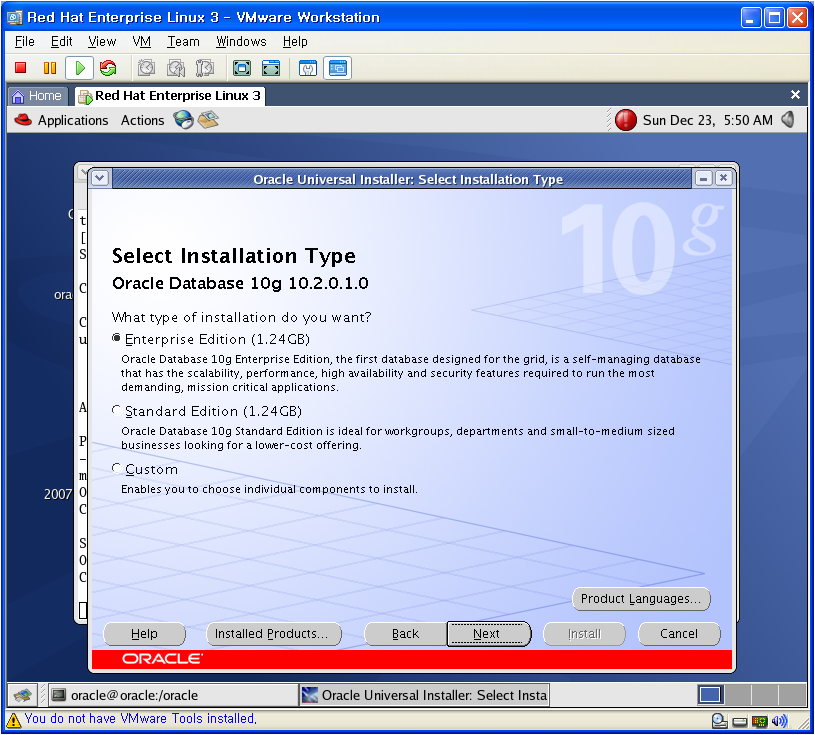The height and width of the screenshot is (735, 815).
Task: Click the VMware Tools warning triangle icon
Action: [x=14, y=720]
